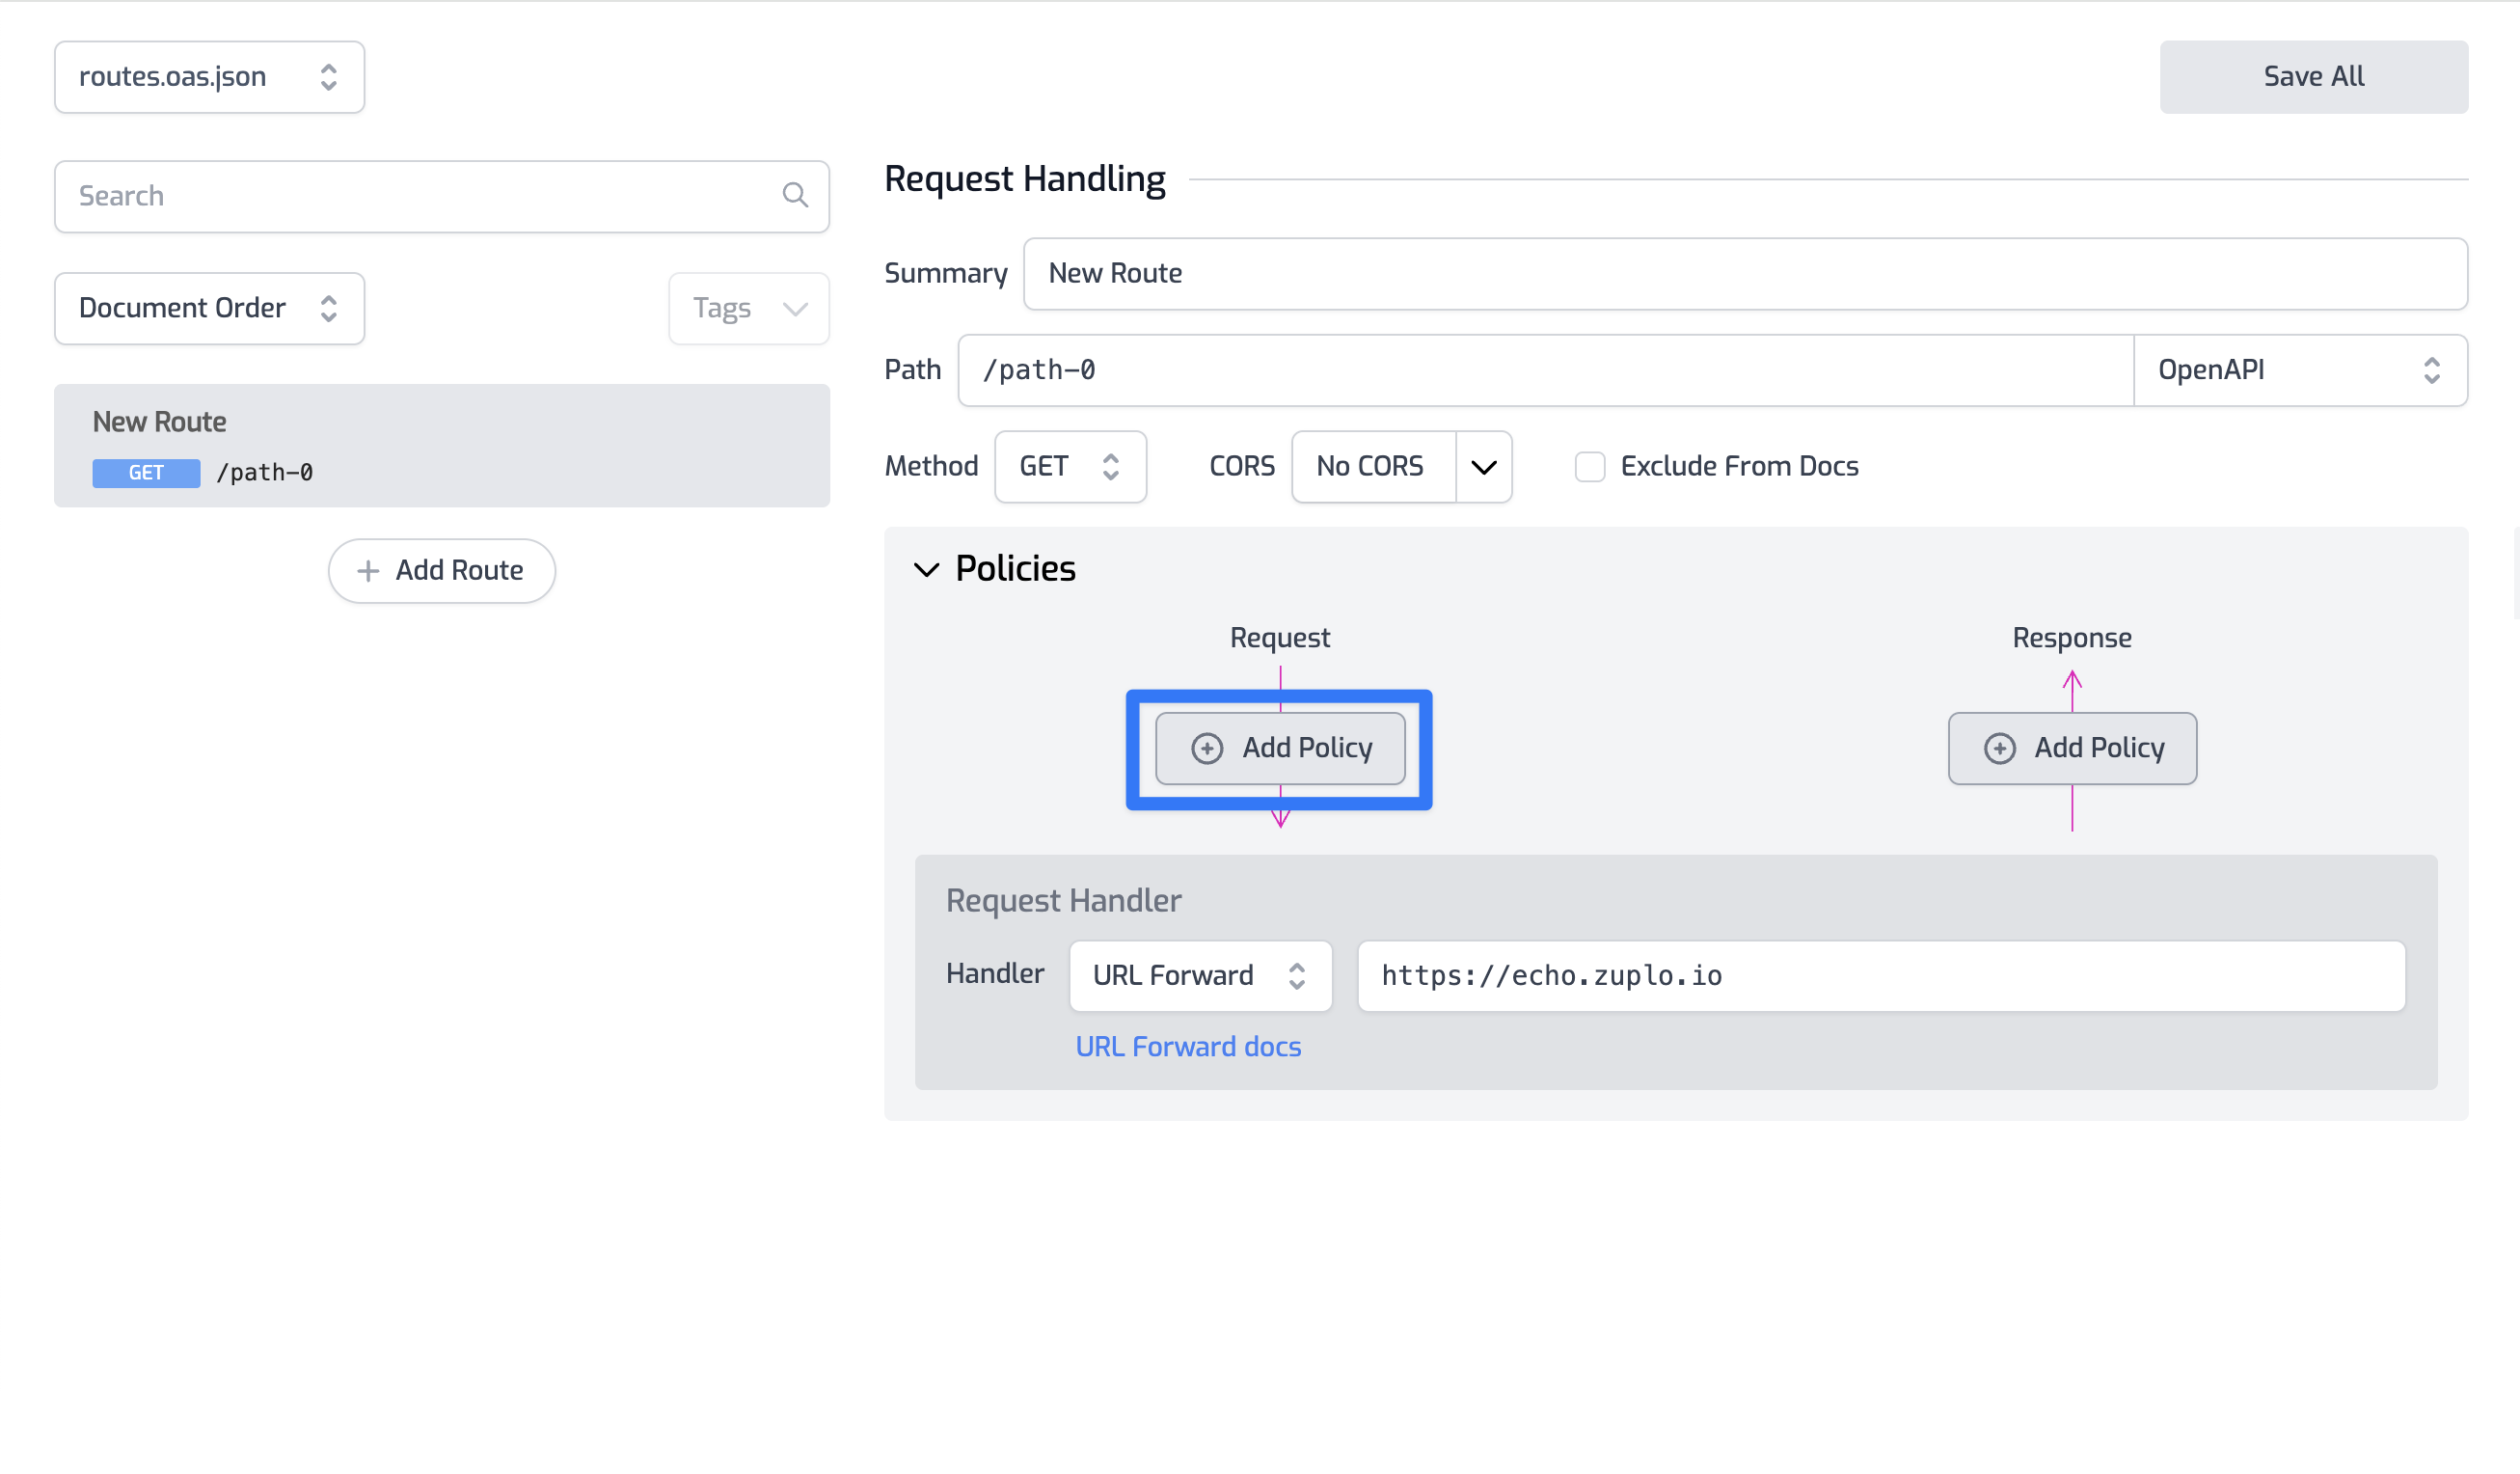Click the /path-0 text in route list
The height and width of the screenshot is (1474, 2520).
coord(265,473)
